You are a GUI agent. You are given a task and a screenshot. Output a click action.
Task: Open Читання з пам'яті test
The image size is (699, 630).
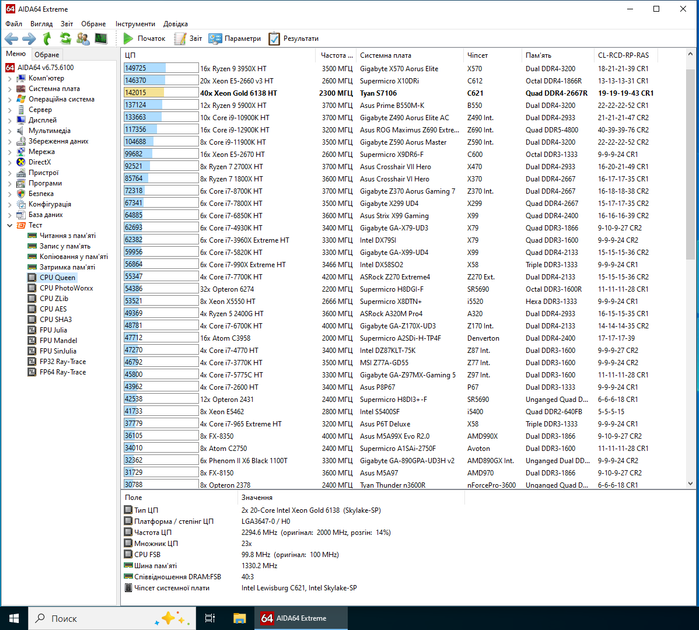[x=67, y=236]
